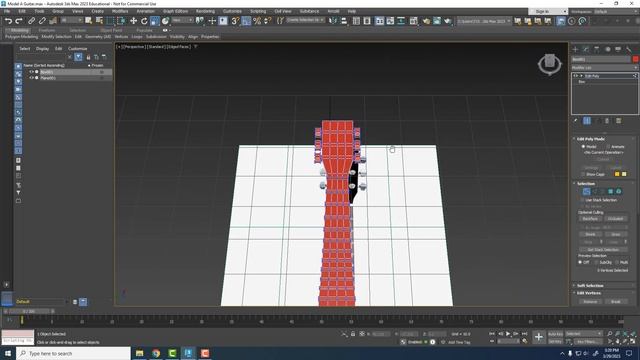Toggle visibility eye of Plane001 in explorer
This screenshot has height=360, width=640.
(31, 78)
